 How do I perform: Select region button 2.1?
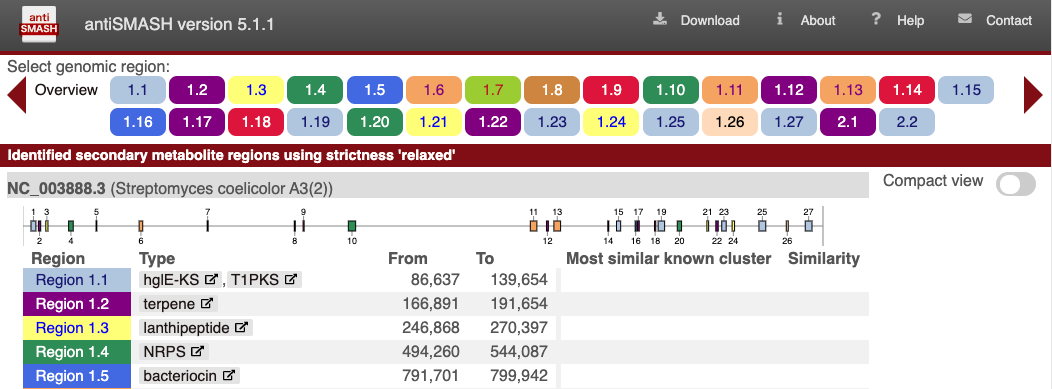pyautogui.click(x=848, y=122)
